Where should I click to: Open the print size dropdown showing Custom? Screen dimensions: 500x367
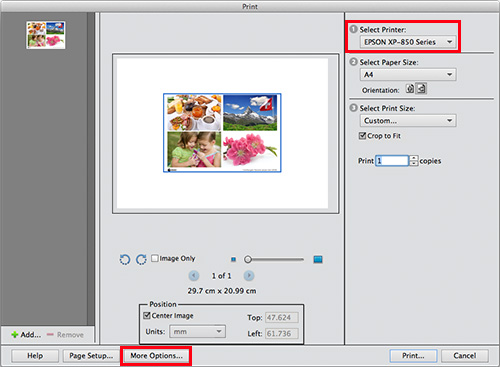pyautogui.click(x=408, y=120)
